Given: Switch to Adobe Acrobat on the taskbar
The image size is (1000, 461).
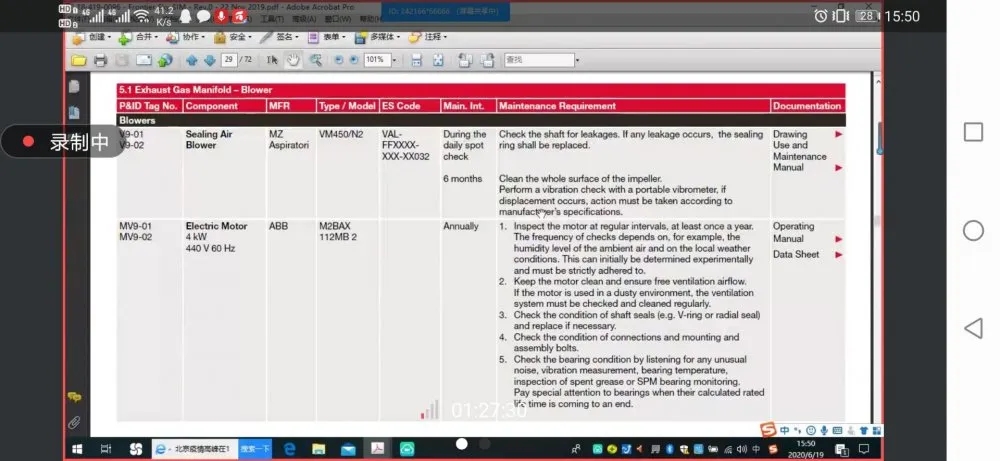Looking at the screenshot, I should tap(378, 449).
